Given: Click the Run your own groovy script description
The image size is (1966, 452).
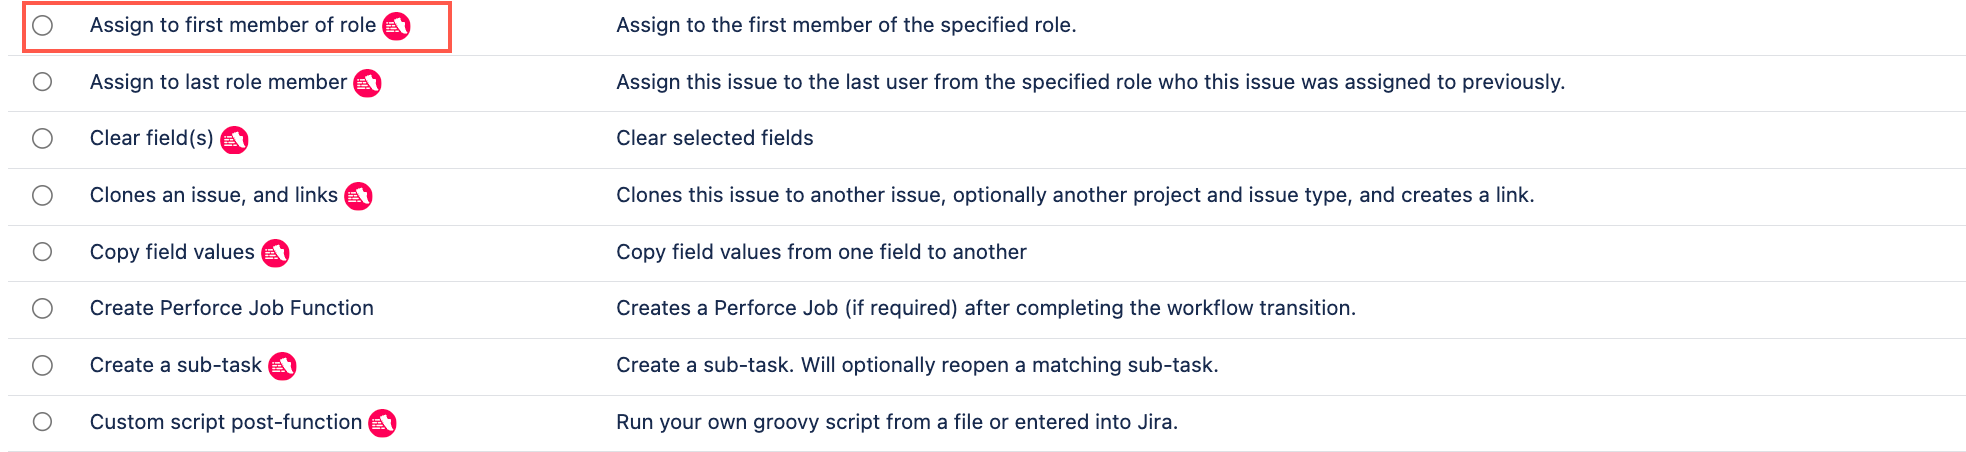Looking at the screenshot, I should [x=897, y=422].
